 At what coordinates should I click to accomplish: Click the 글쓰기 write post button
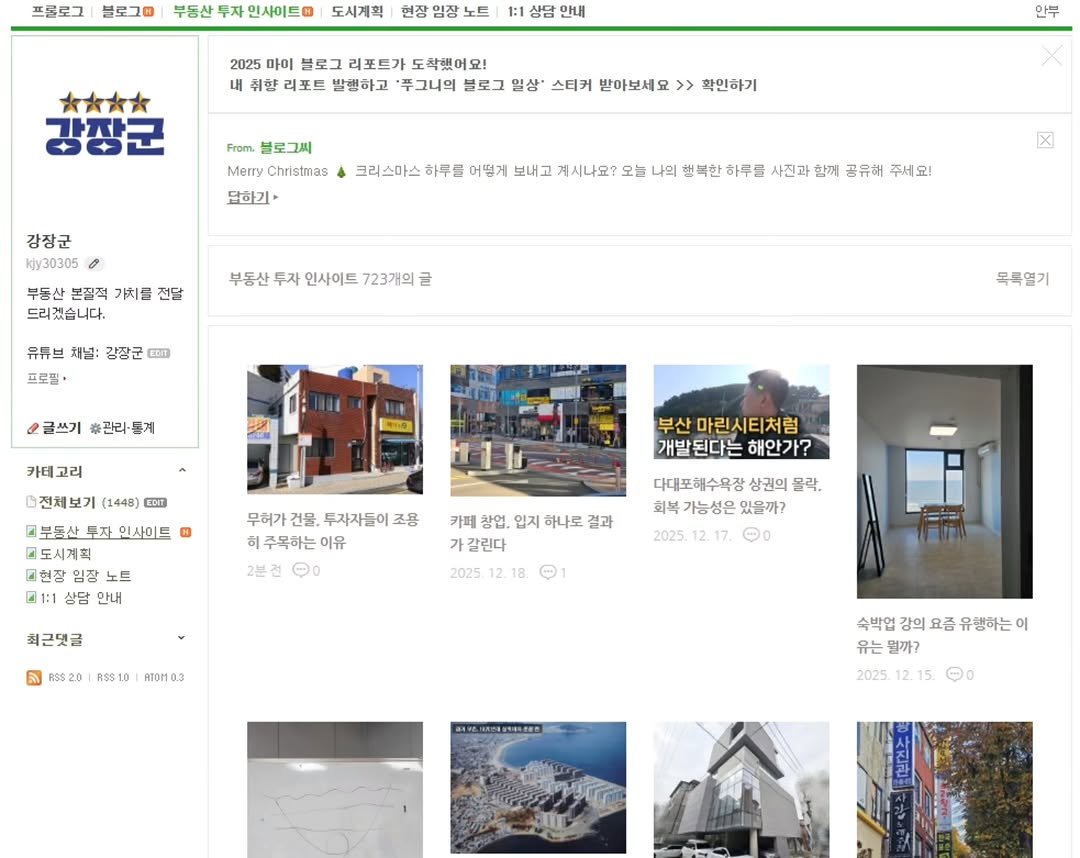click(54, 428)
